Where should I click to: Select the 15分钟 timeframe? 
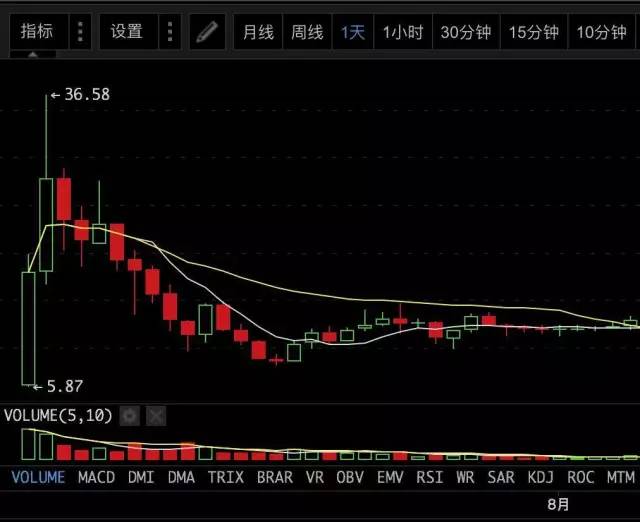534,32
